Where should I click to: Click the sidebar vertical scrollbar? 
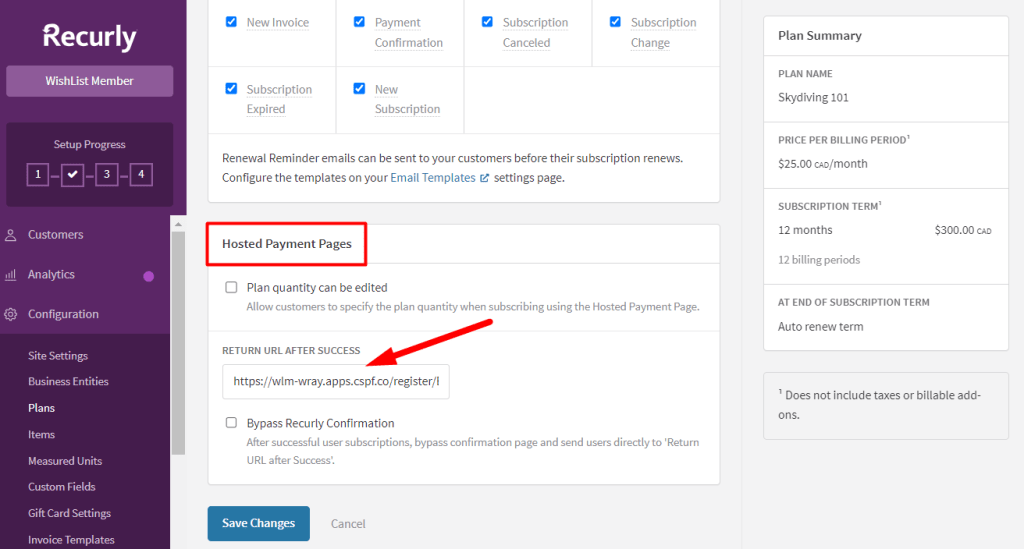point(178,340)
